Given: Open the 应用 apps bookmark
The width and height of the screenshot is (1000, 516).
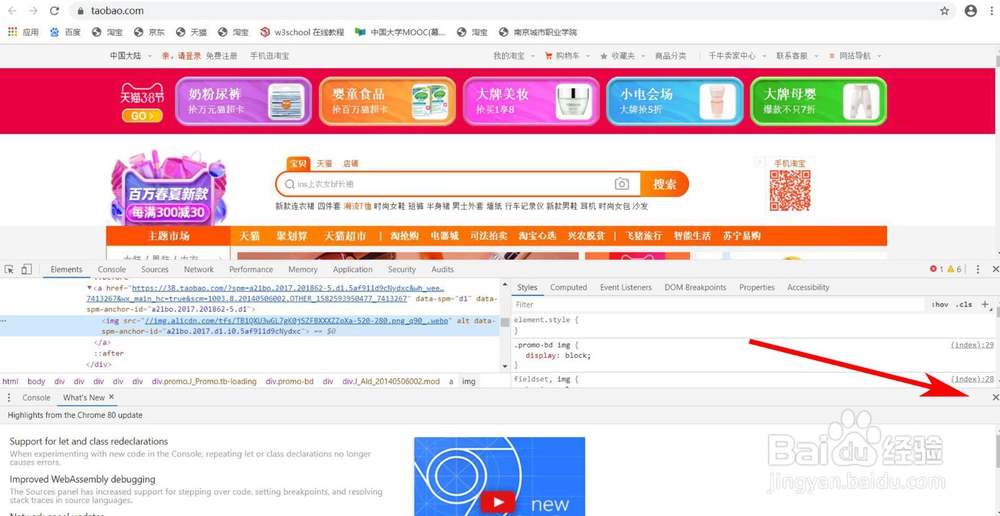Looking at the screenshot, I should [23, 32].
